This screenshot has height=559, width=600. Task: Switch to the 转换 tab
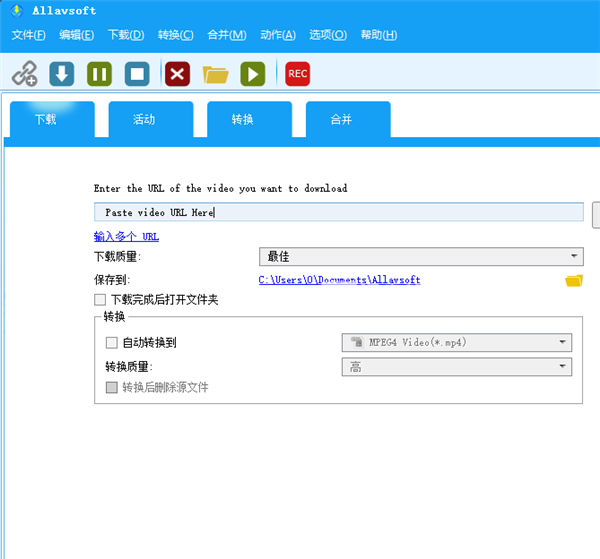[243, 119]
